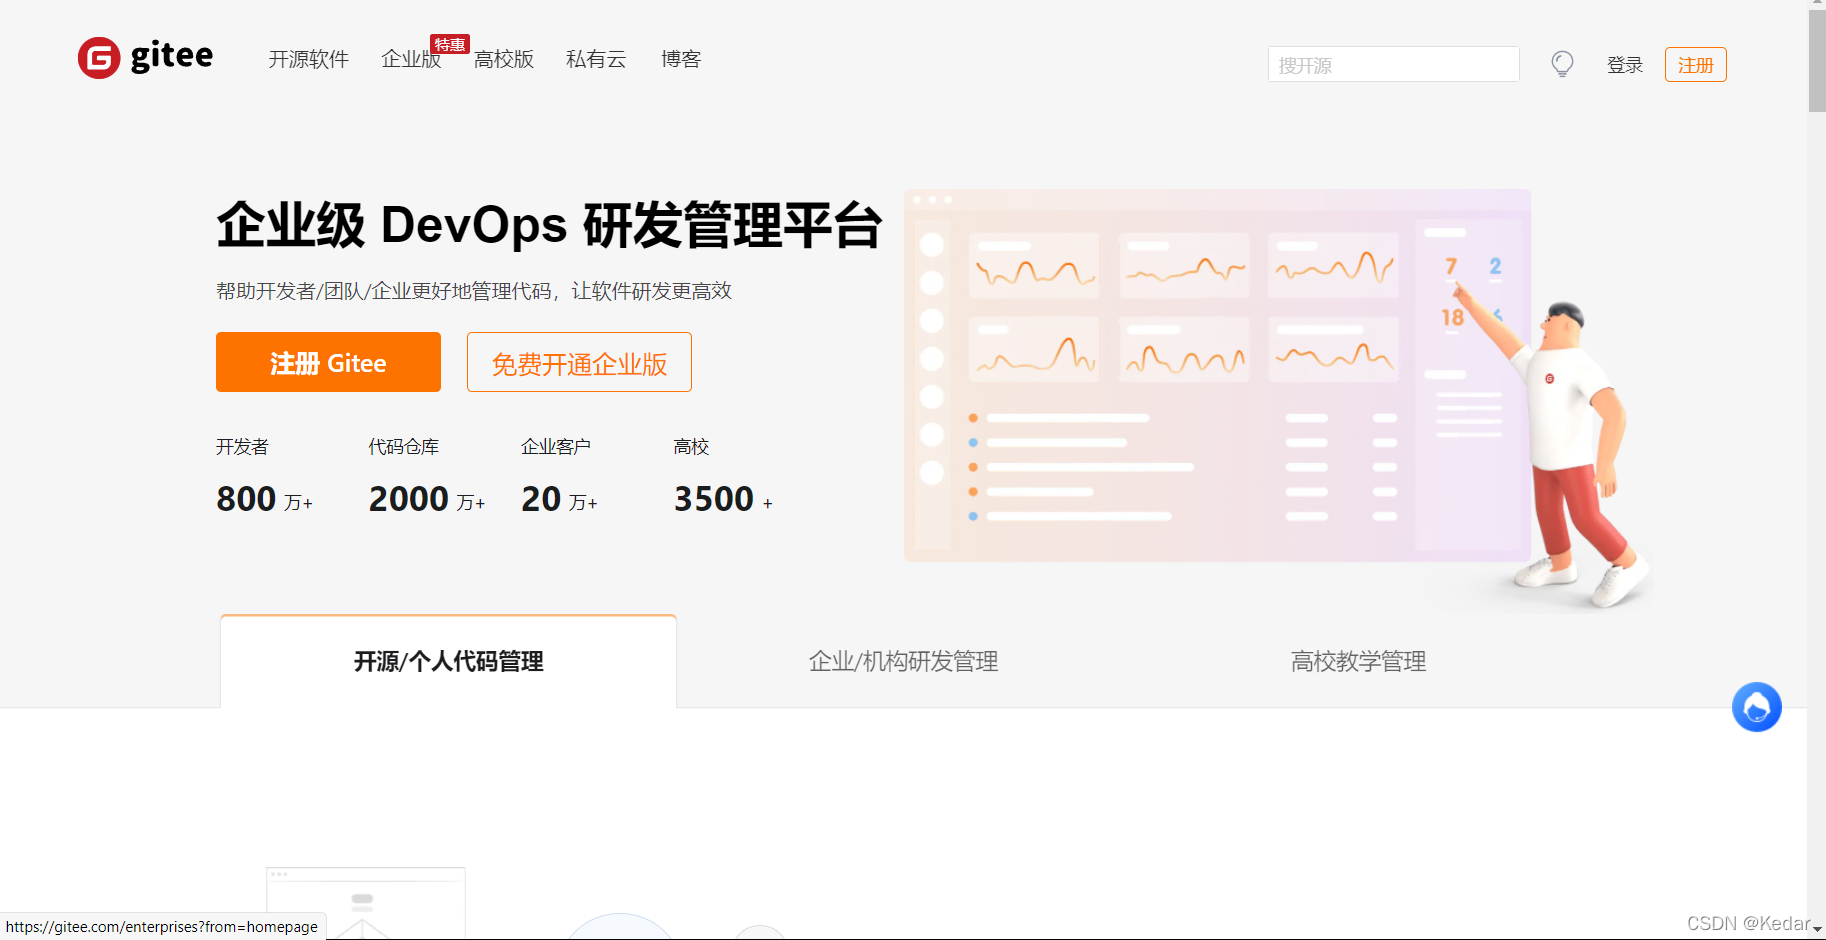
Task: Open the 企业版 menu
Action: tap(411, 60)
